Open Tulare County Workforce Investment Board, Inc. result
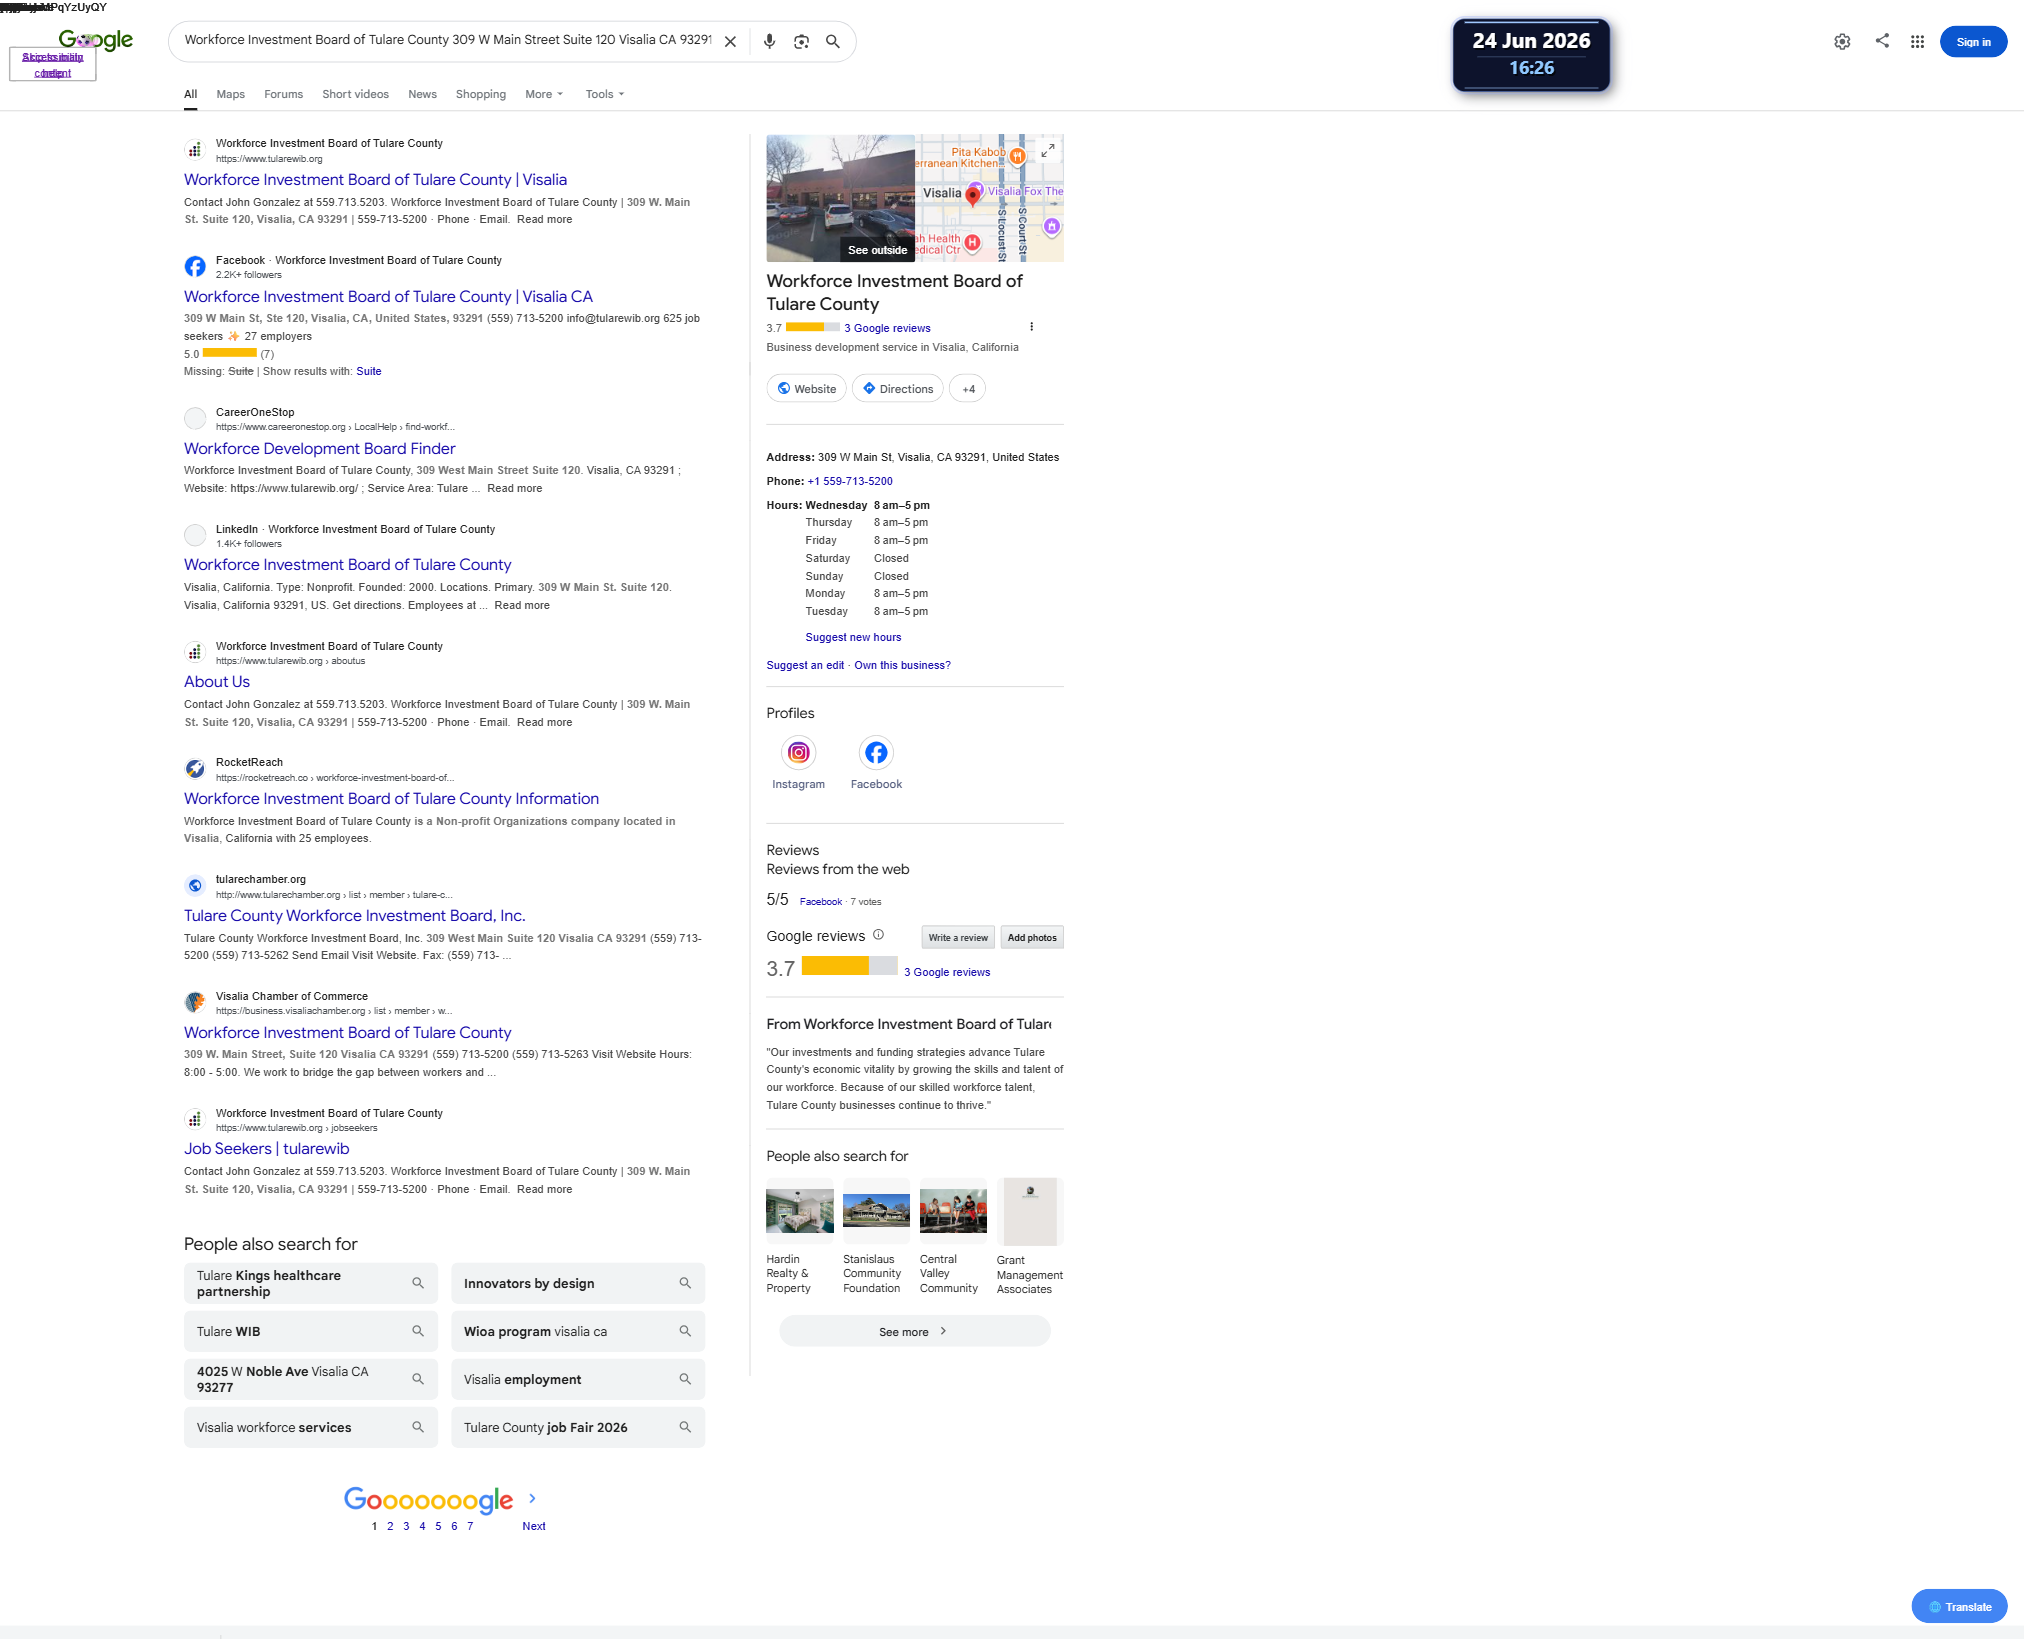The width and height of the screenshot is (2036, 1639). point(354,916)
